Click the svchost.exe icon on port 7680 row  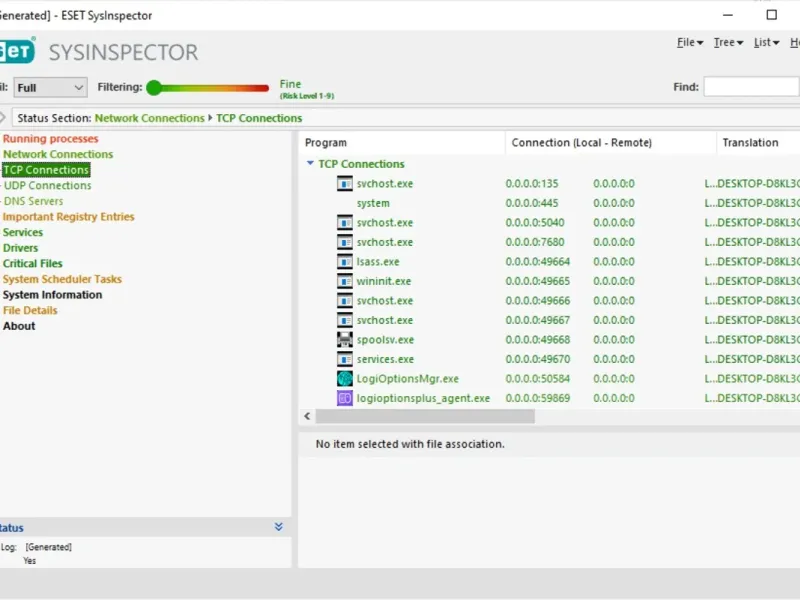(344, 242)
